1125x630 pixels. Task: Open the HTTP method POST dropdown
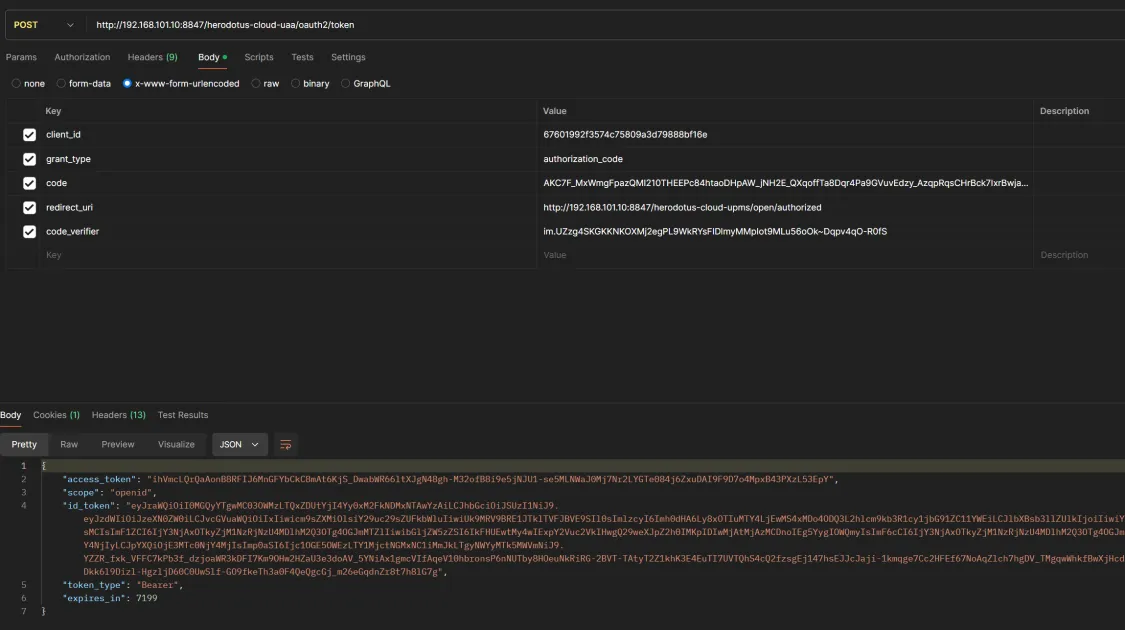(43, 25)
